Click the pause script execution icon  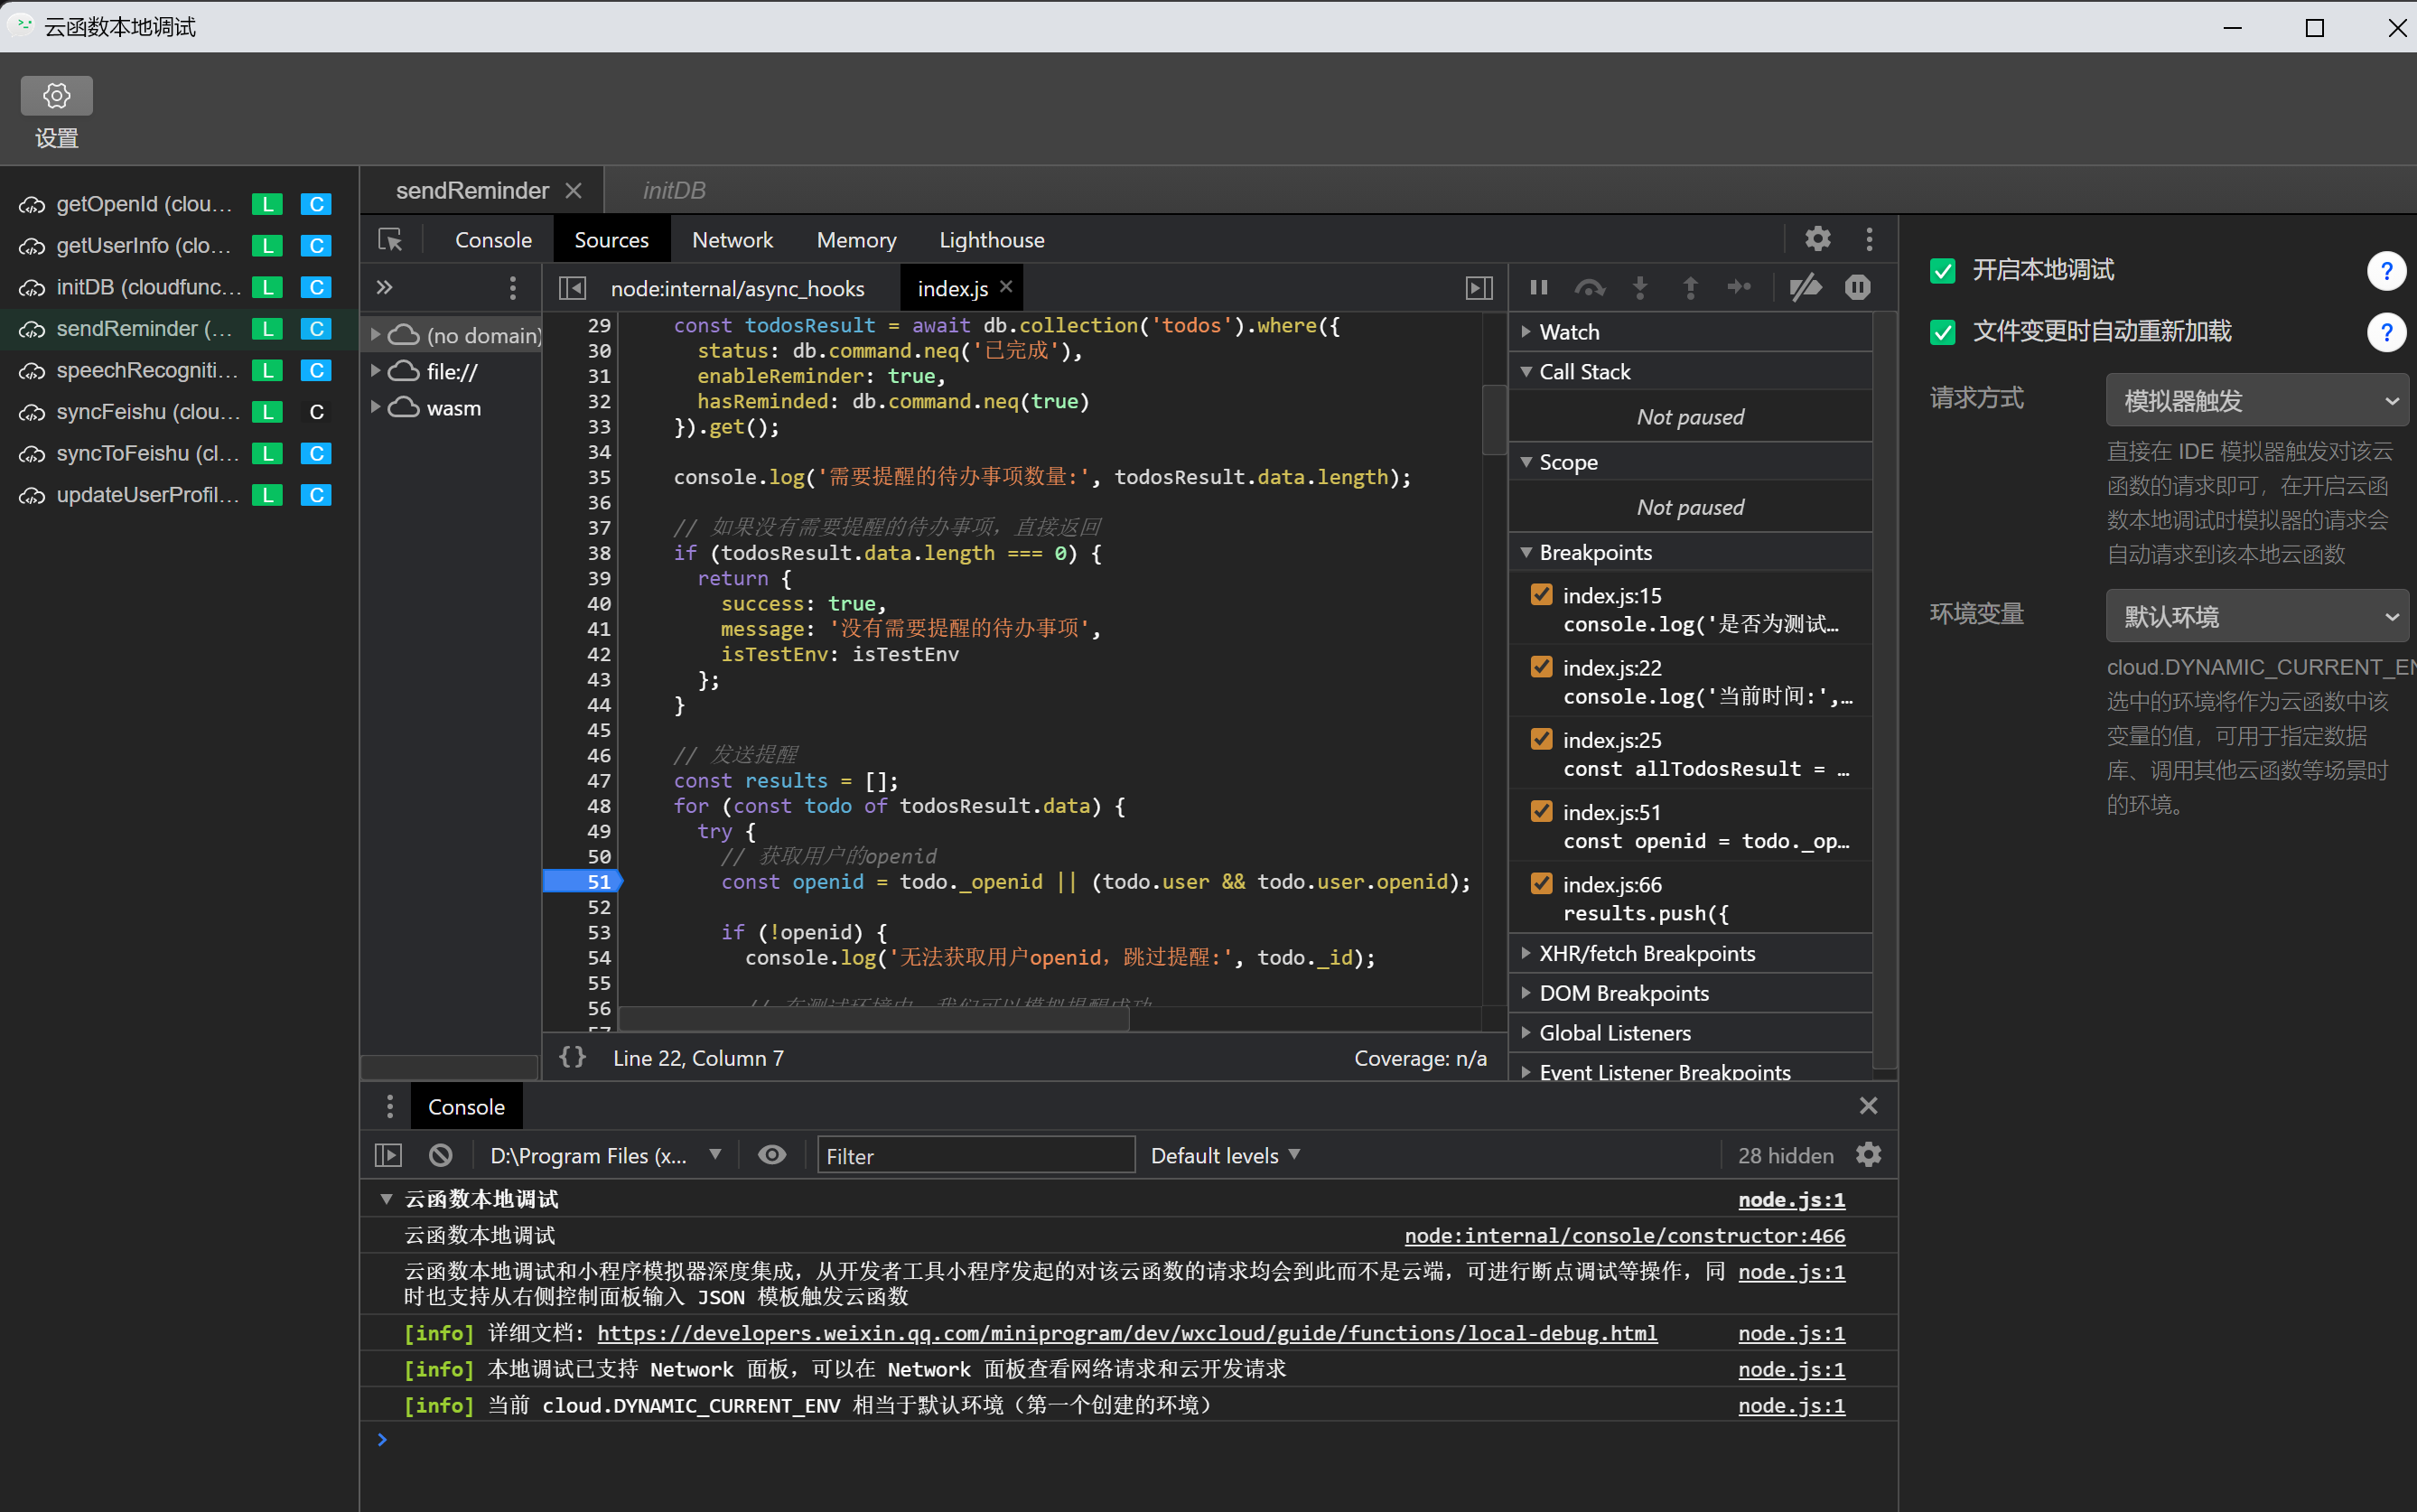point(1538,288)
